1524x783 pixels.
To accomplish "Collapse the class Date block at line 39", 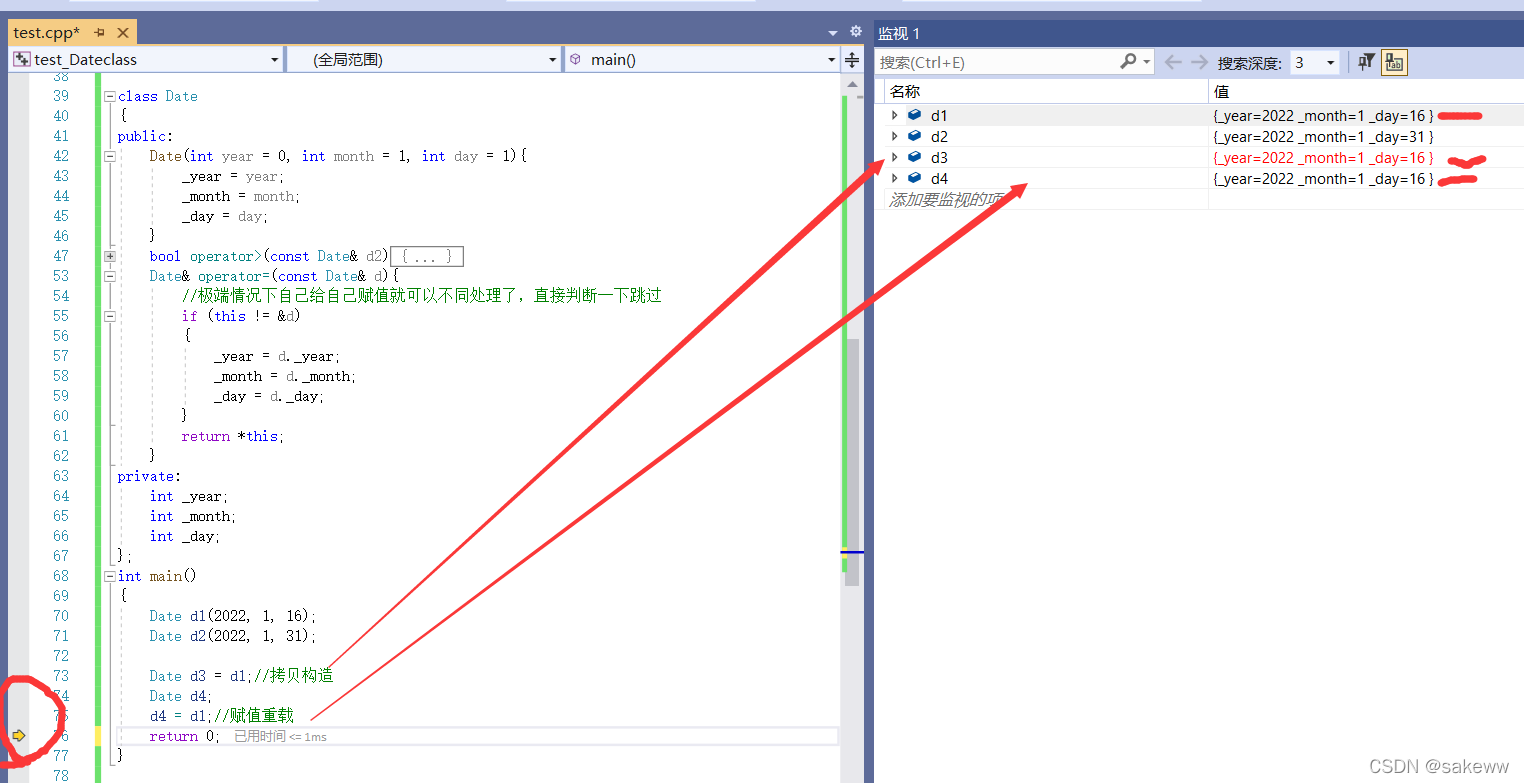I will pos(110,96).
